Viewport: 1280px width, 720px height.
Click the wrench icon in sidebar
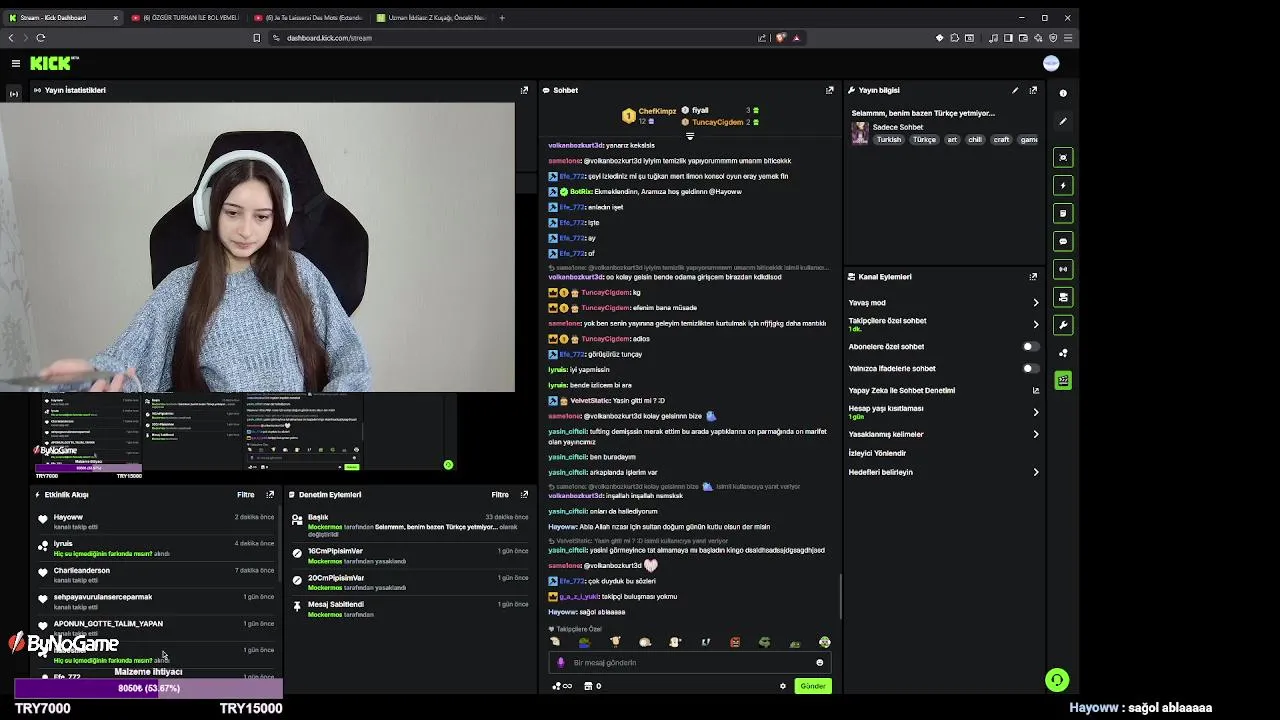coord(1063,325)
